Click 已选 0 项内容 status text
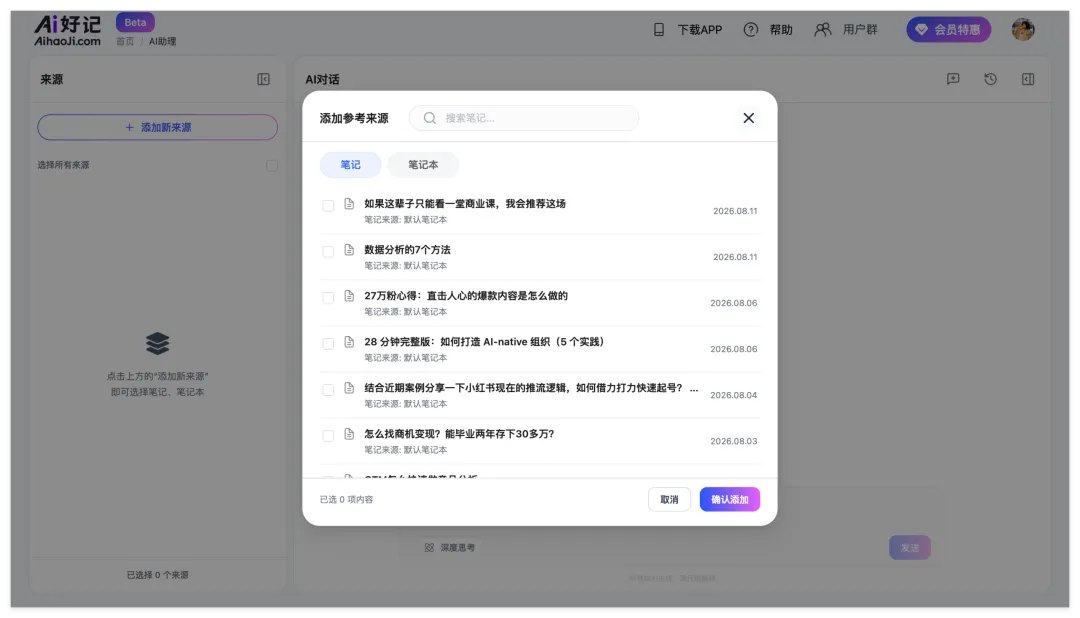 [346, 499]
